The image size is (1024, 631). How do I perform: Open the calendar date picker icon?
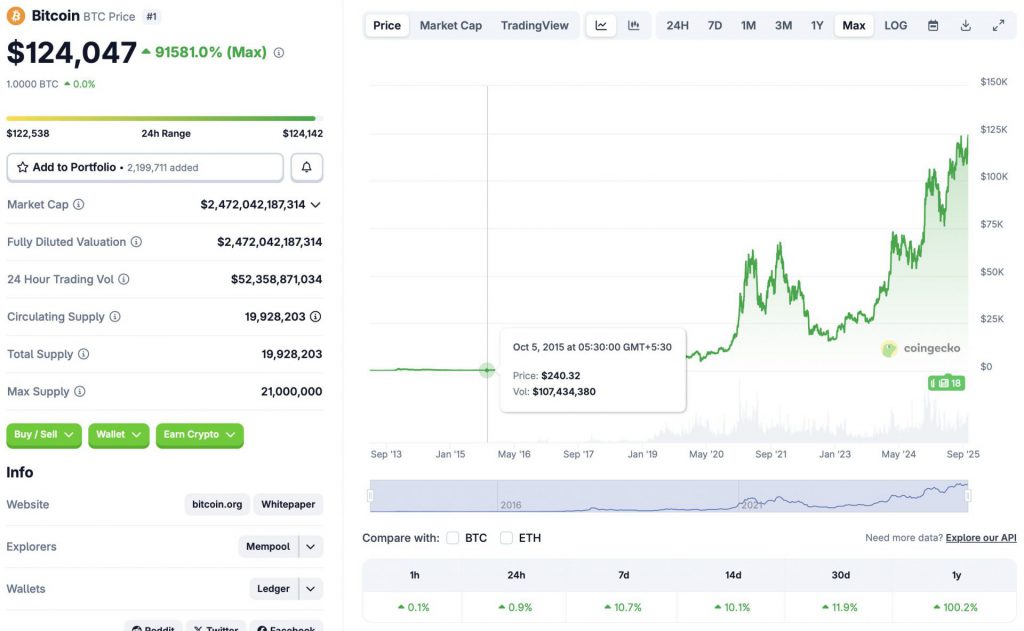933,25
